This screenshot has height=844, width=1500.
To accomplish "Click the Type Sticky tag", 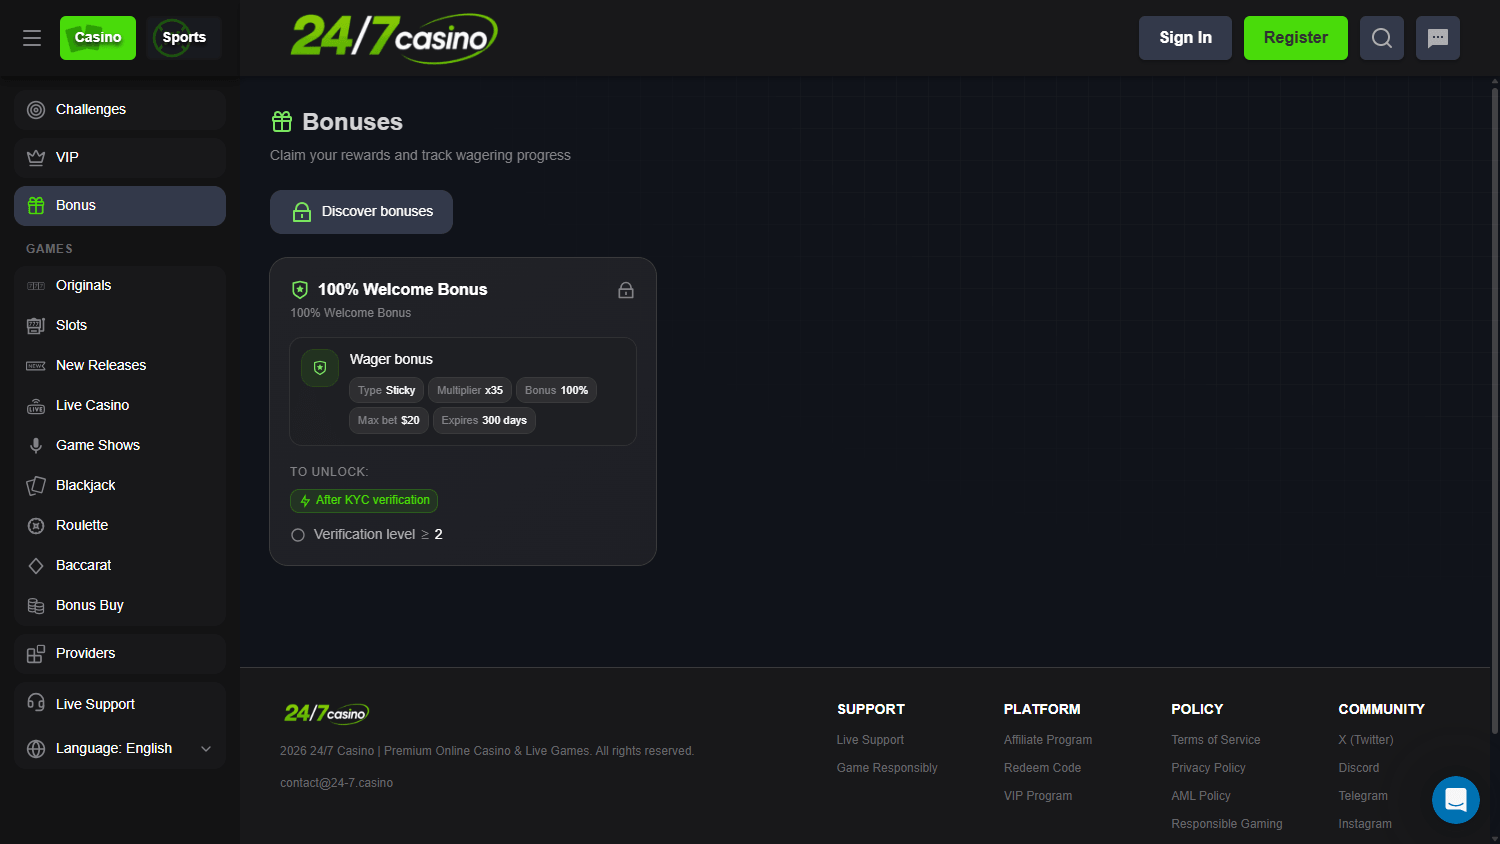I will [x=386, y=390].
